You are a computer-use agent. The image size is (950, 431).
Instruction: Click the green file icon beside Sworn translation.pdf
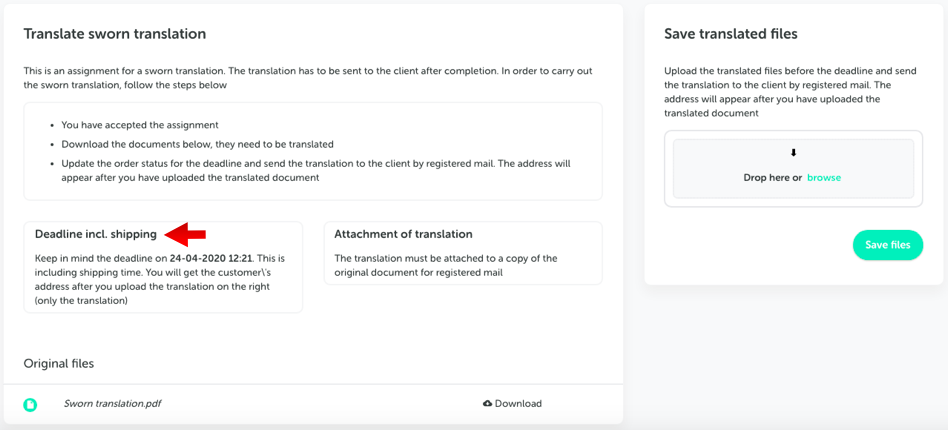(30, 404)
